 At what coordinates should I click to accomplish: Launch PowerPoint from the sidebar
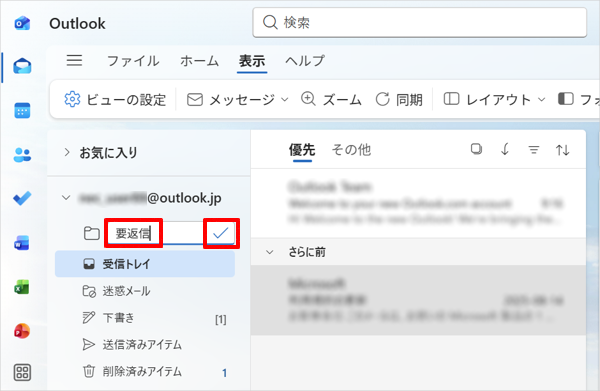22,331
